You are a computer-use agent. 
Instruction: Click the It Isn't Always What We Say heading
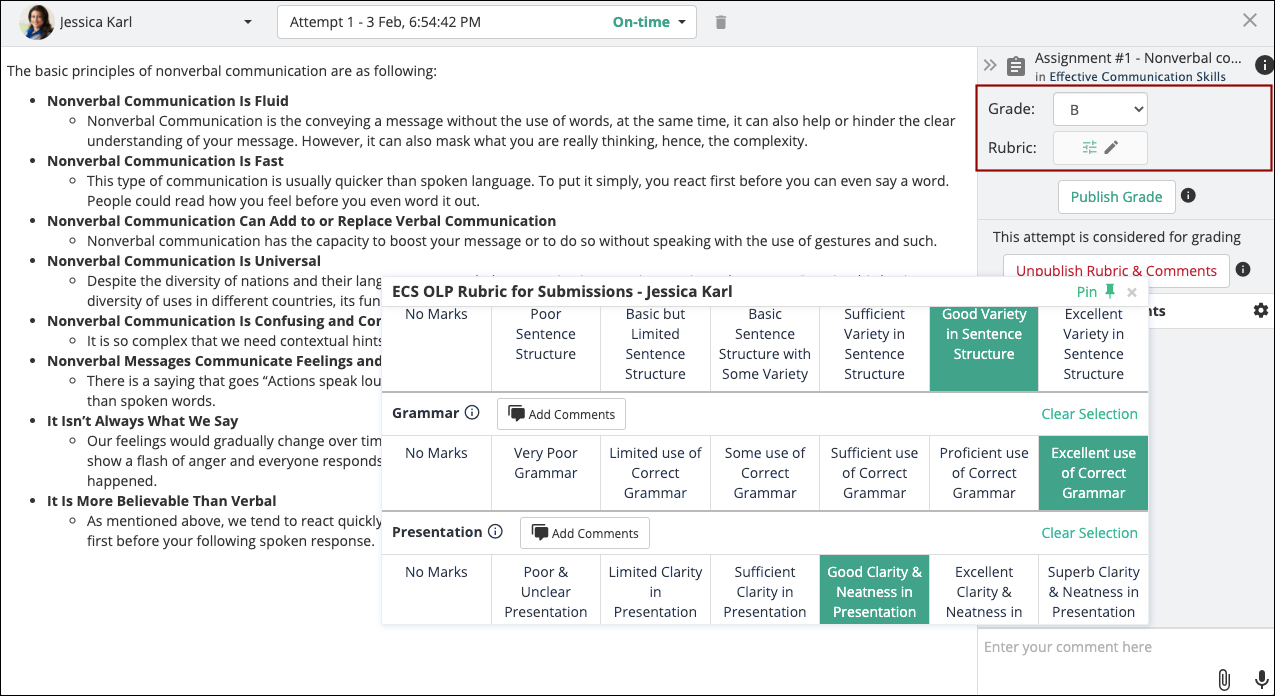143,421
